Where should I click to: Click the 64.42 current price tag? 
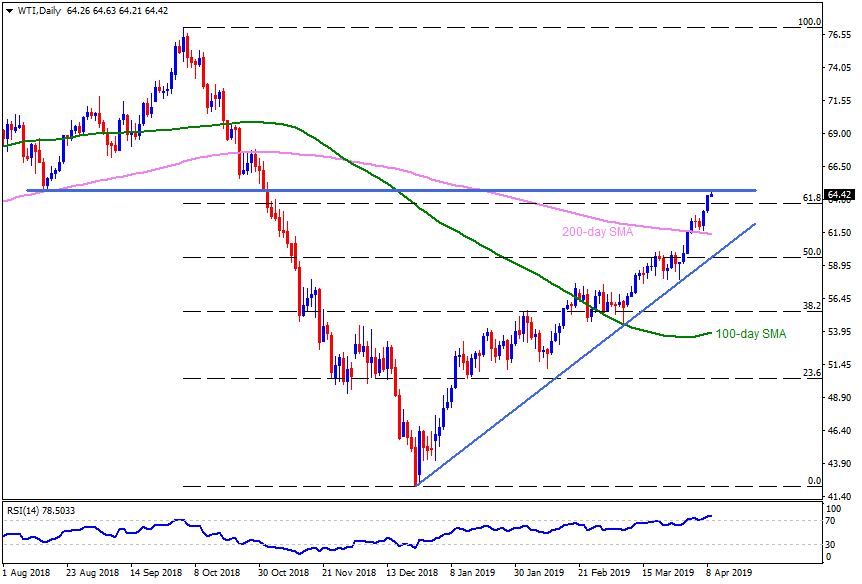839,195
